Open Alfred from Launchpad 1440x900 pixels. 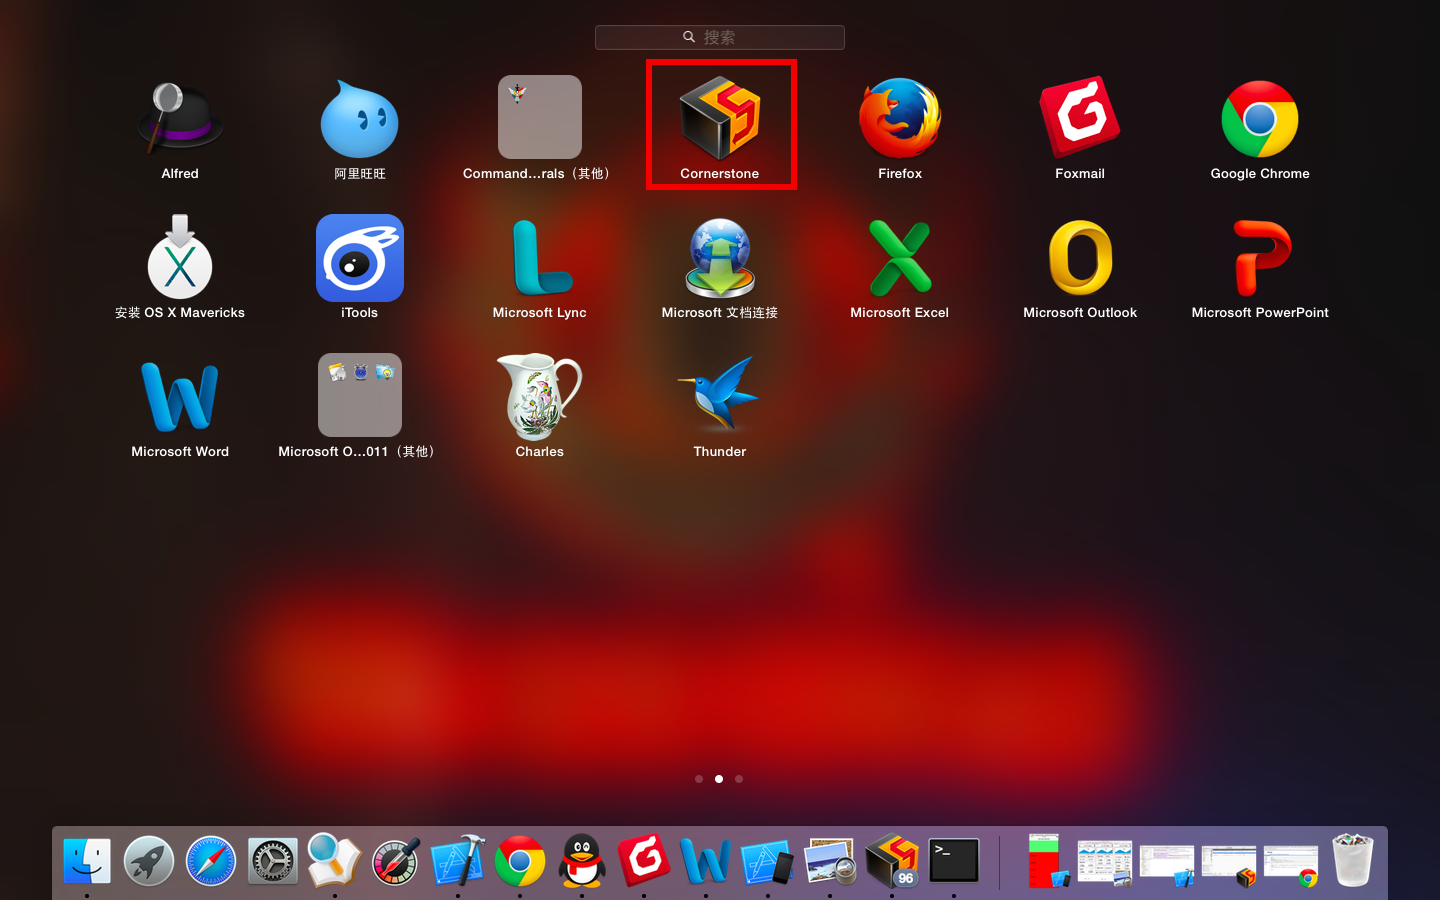[180, 120]
